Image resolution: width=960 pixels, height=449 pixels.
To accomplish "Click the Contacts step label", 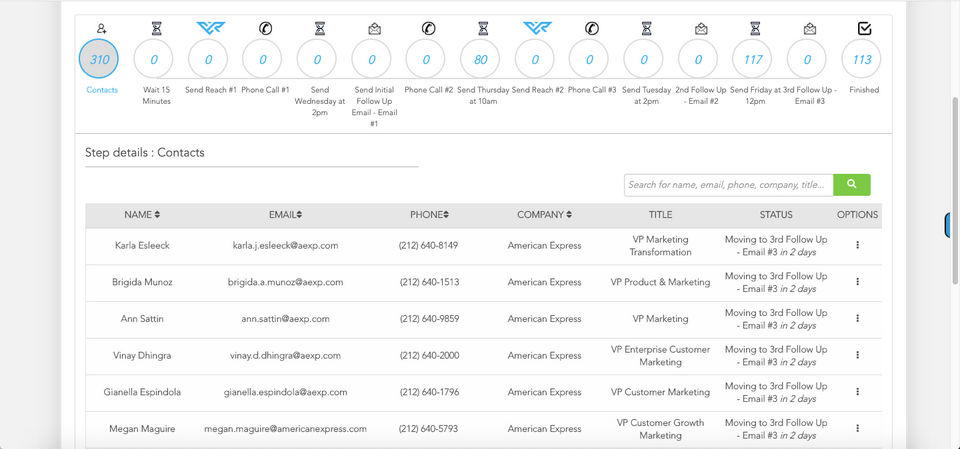I will coord(102,90).
